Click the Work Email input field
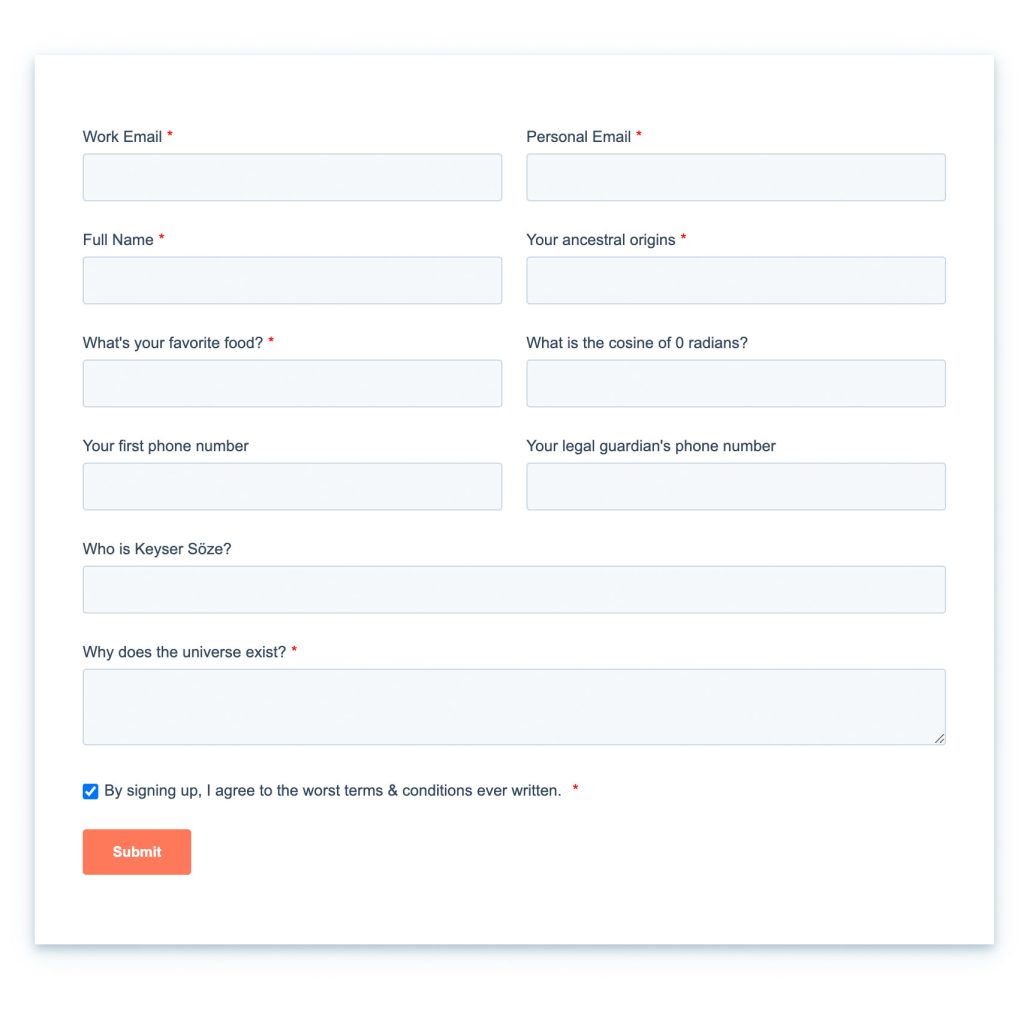Screen dimensions: 1024x1024 292,177
